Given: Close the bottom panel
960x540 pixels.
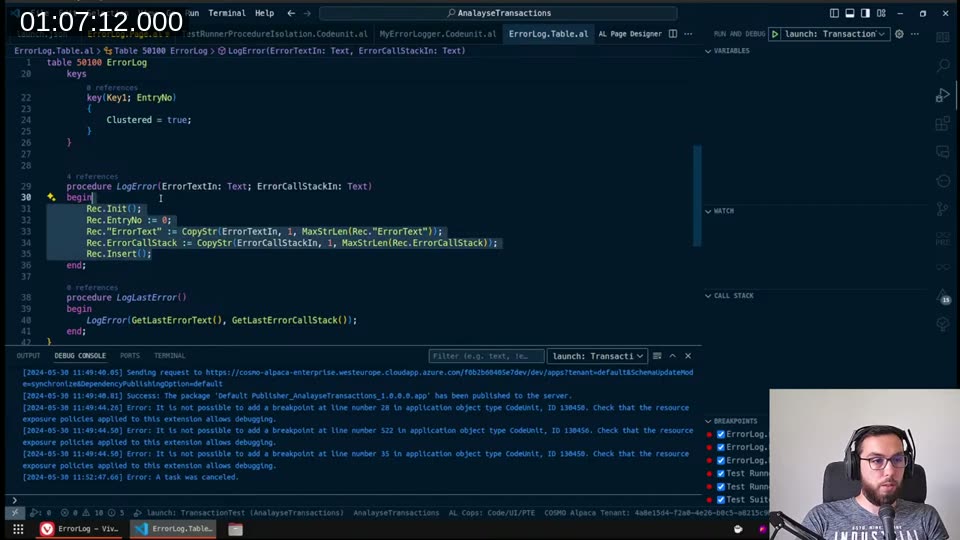Looking at the screenshot, I should pos(688,356).
